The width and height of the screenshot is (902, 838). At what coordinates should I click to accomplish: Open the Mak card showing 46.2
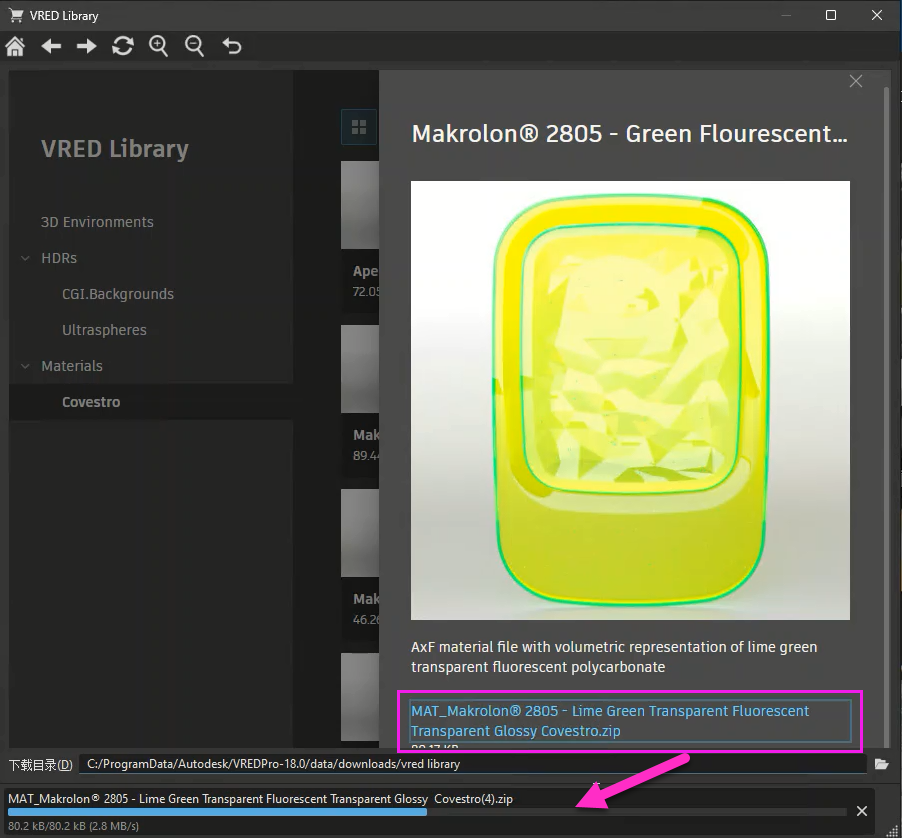pyautogui.click(x=360, y=564)
